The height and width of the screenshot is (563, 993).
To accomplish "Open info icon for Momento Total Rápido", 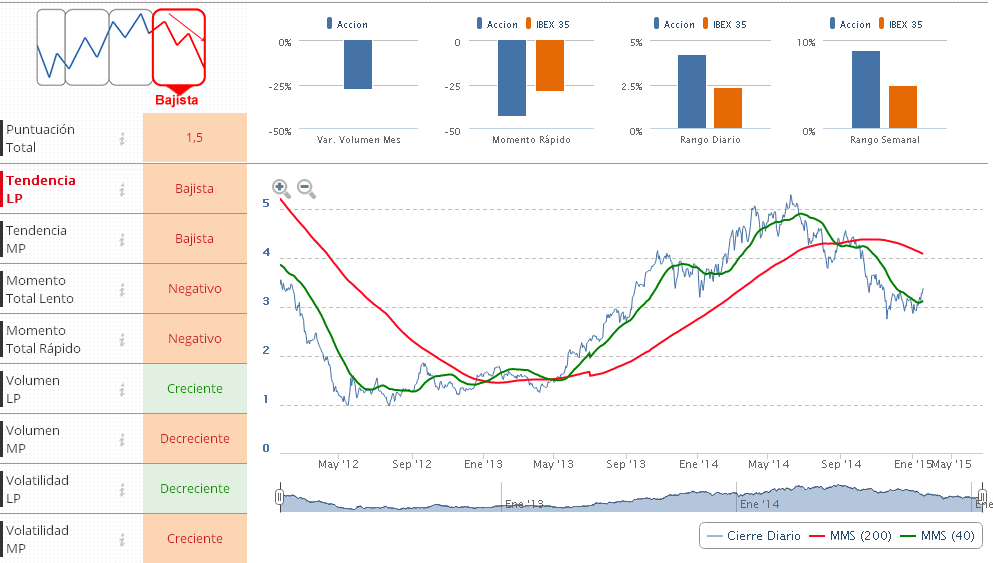I will [x=122, y=339].
